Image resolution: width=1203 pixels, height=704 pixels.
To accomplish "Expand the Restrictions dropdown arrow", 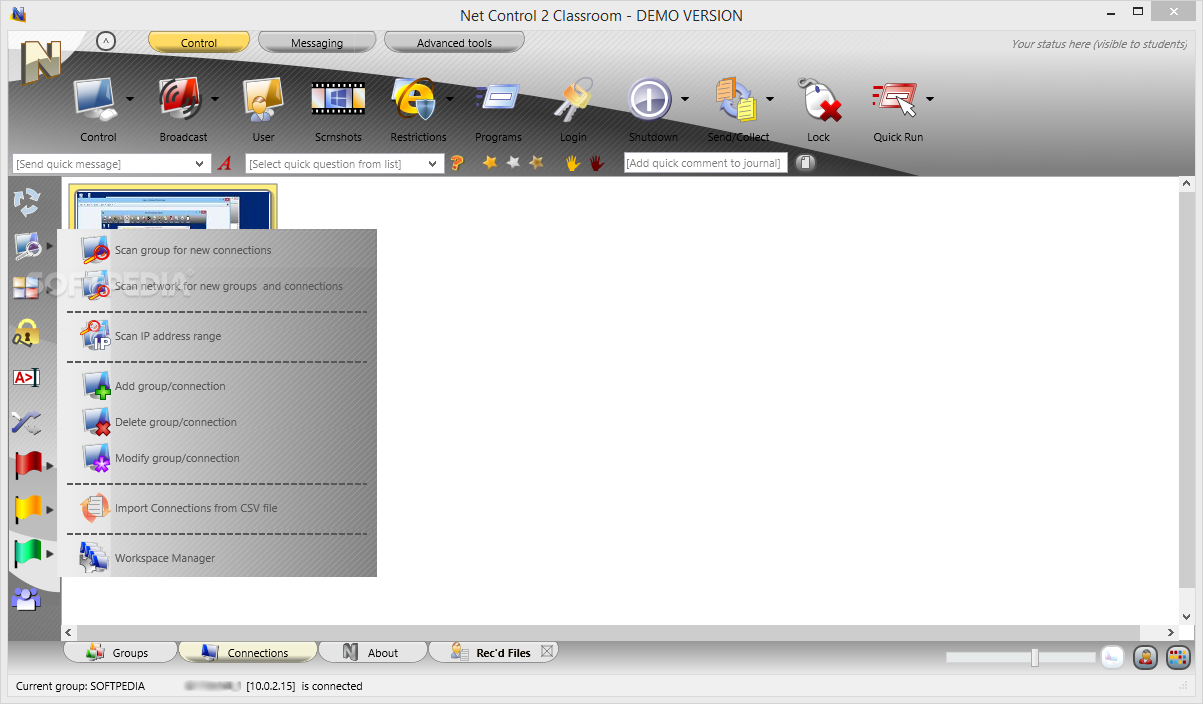I will (x=450, y=99).
